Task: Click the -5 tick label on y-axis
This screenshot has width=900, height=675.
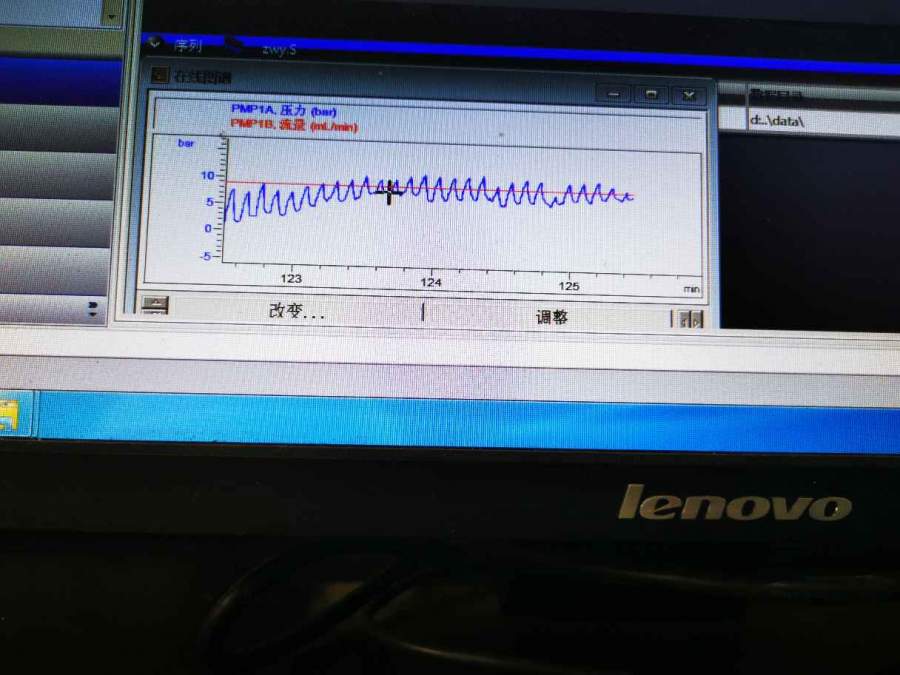Action: [205, 256]
